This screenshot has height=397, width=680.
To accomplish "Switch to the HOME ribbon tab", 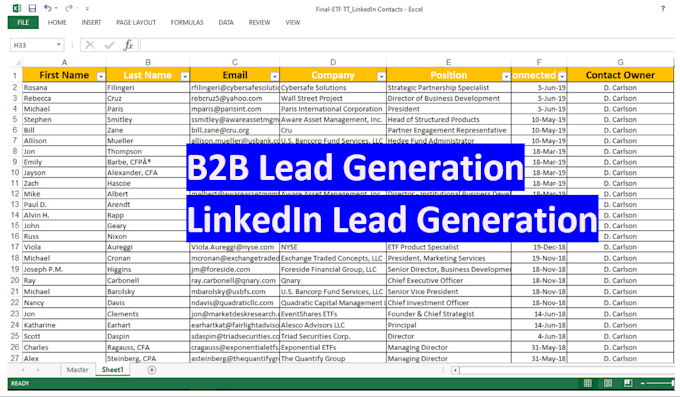I will click(x=57, y=22).
